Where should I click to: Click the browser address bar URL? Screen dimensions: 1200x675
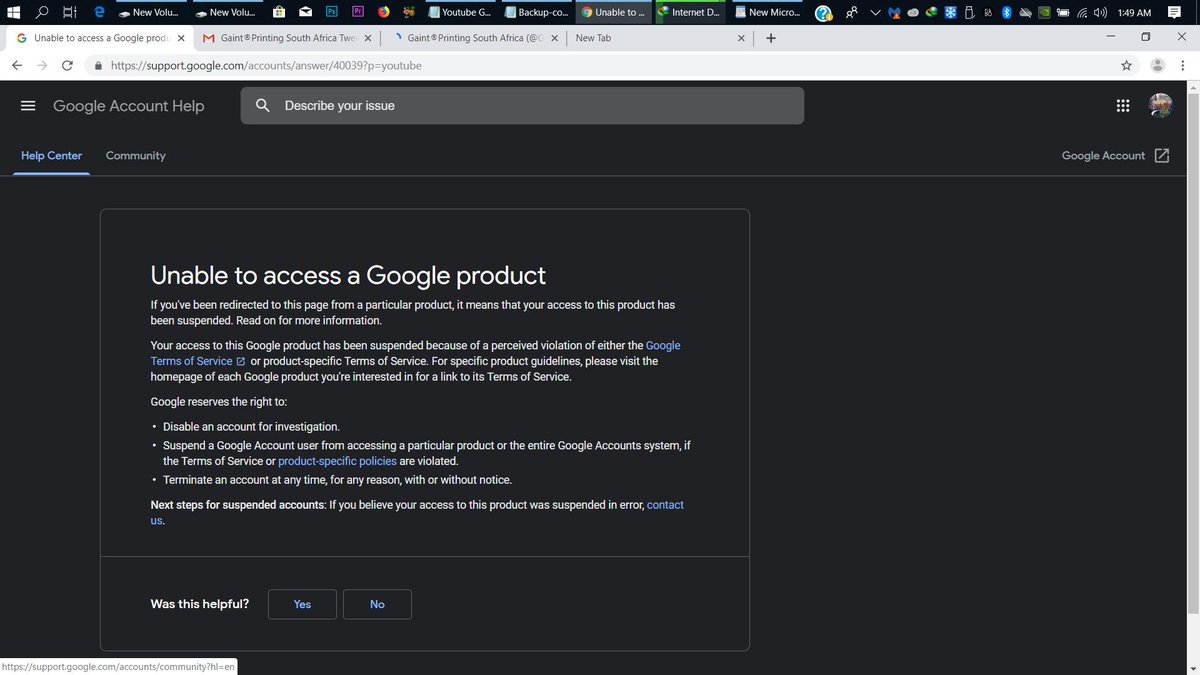point(266,65)
